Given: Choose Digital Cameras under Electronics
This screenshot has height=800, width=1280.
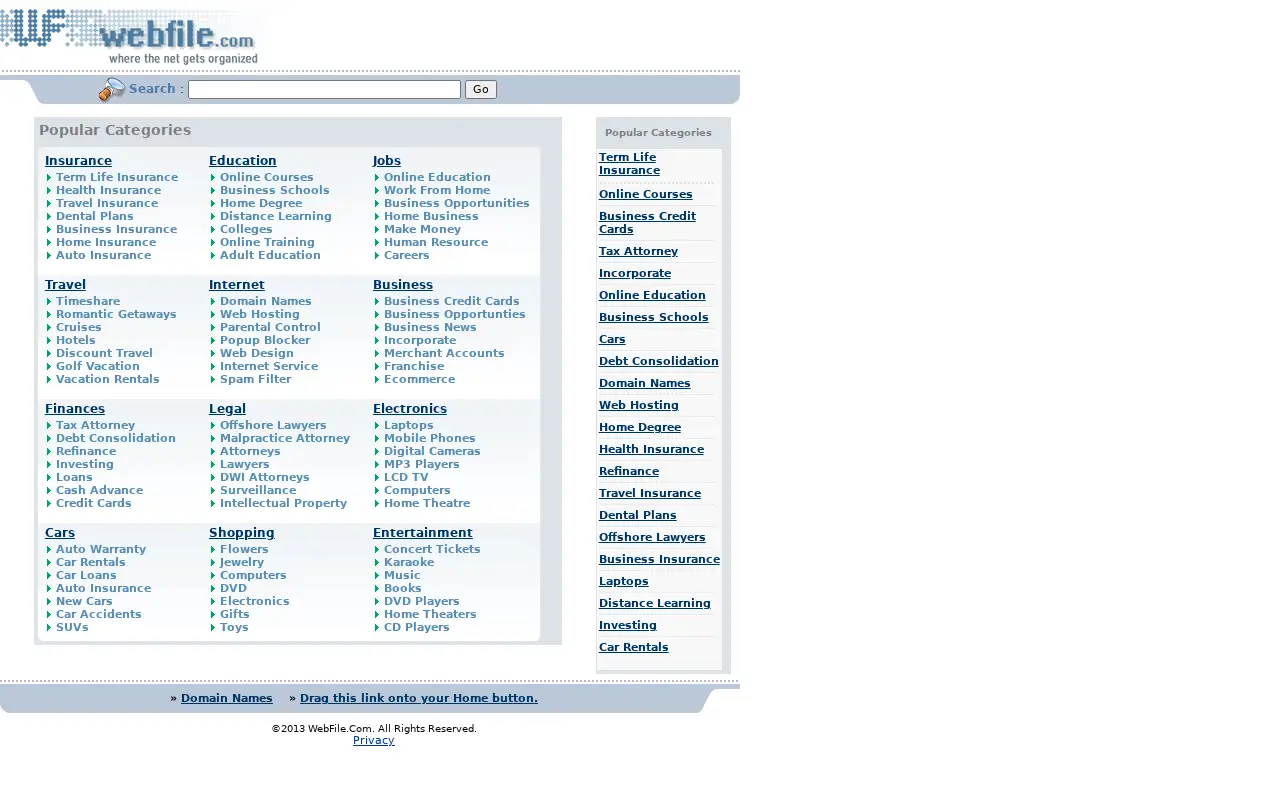Looking at the screenshot, I should coord(432,451).
